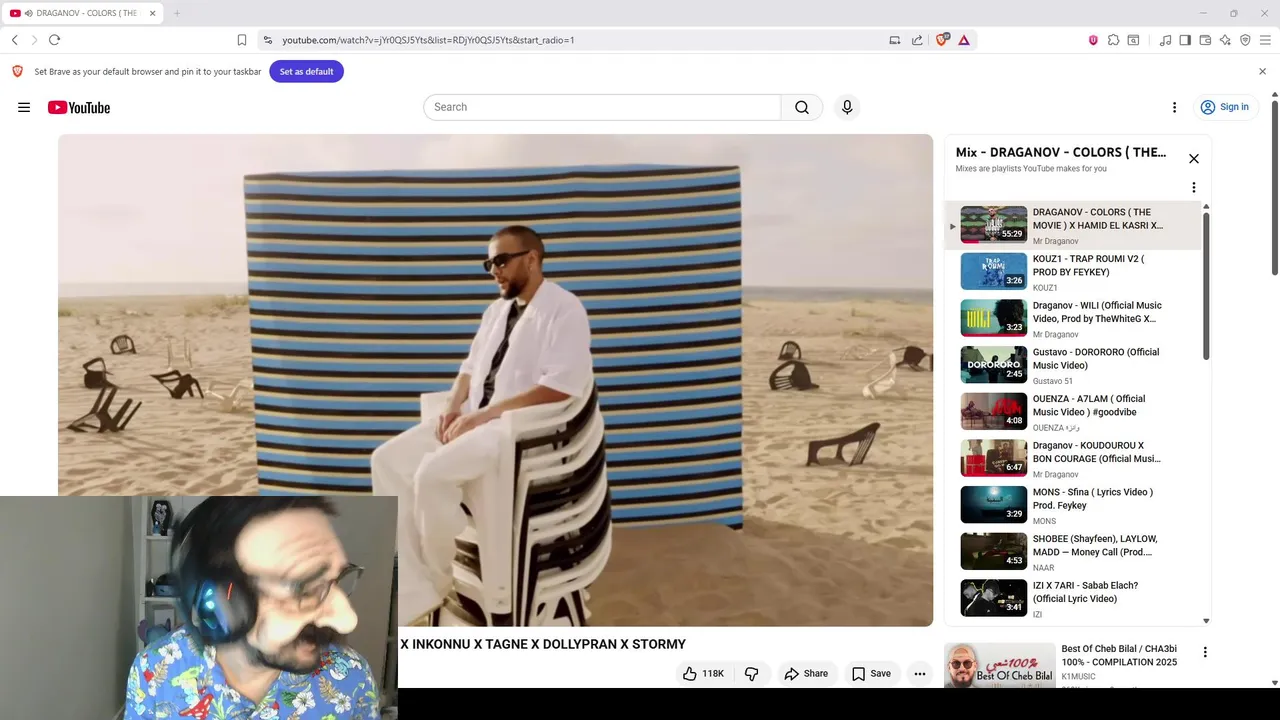Dismiss the default browser banner
Image resolution: width=1280 pixels, height=720 pixels.
[1262, 71]
